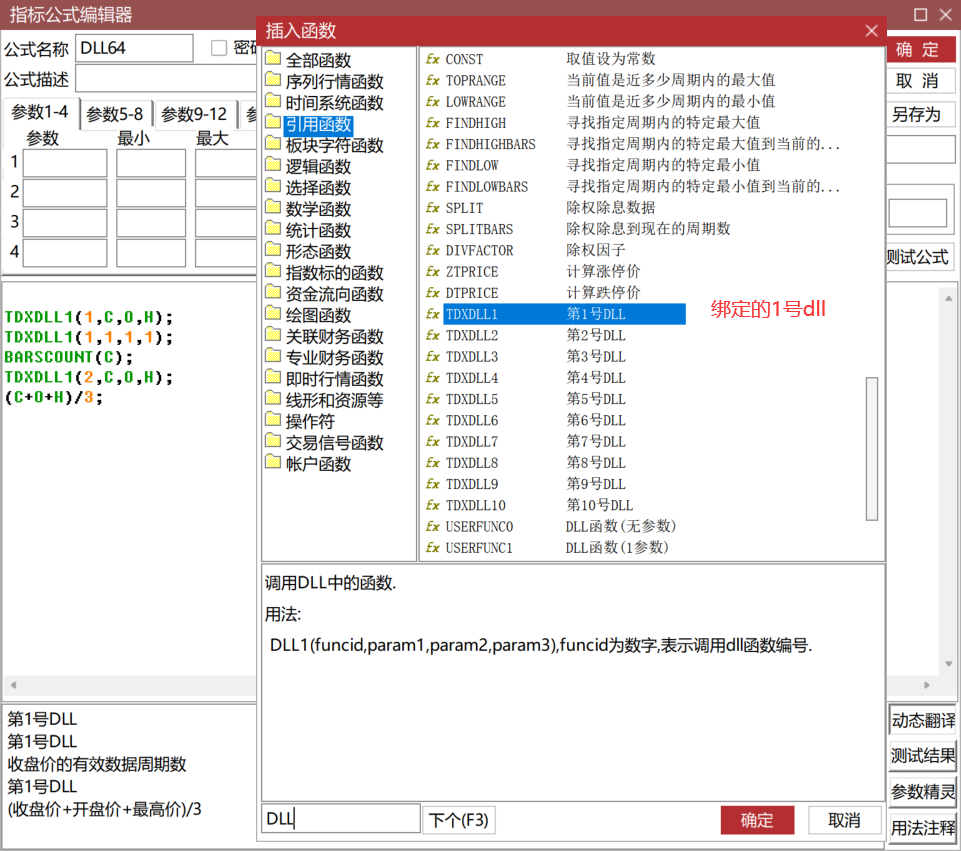The image size is (961, 851).
Task: Select the 引用函数 category
Action: pyautogui.click(x=309, y=124)
